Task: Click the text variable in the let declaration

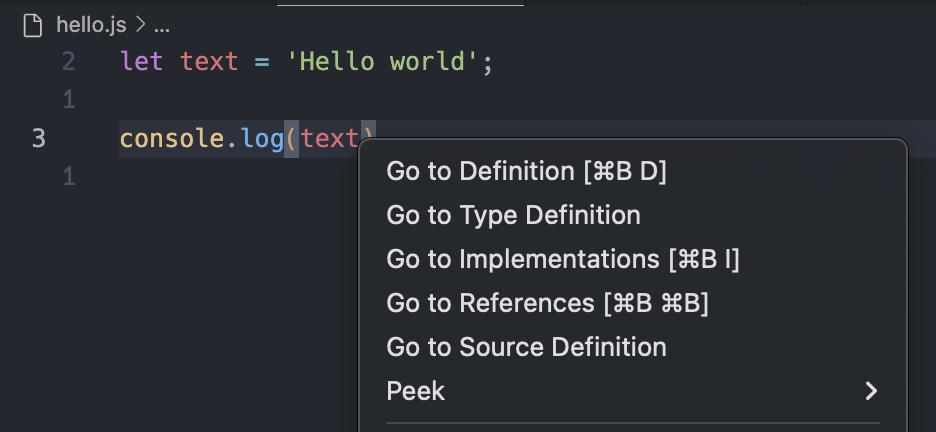Action: click(x=210, y=62)
